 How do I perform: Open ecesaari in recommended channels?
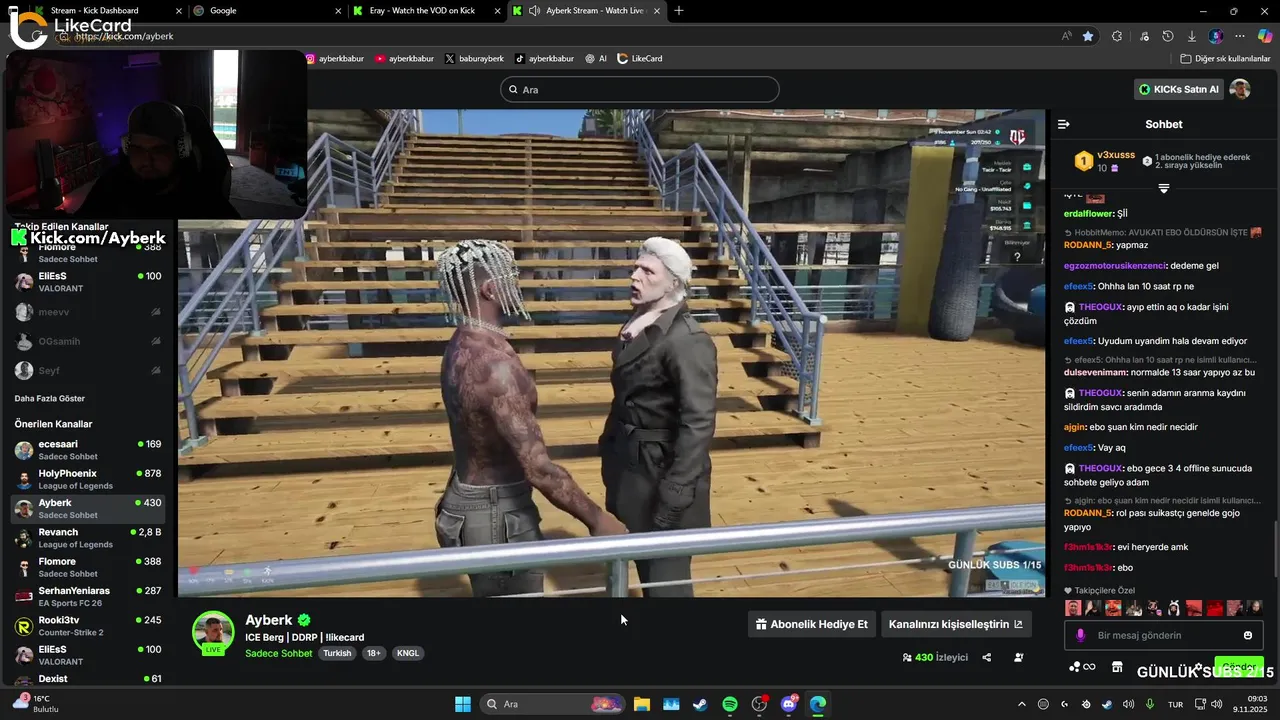click(88, 450)
